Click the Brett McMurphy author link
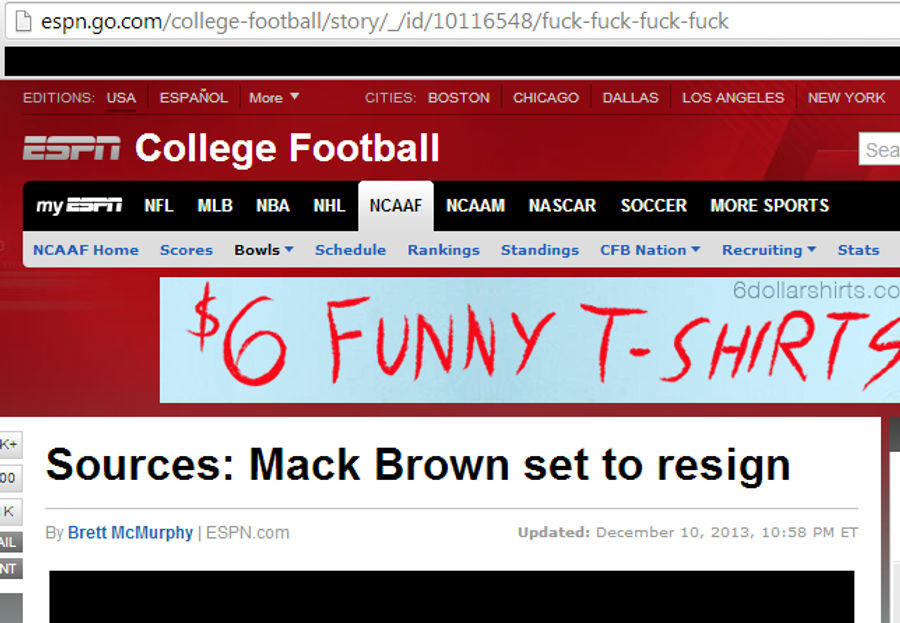The width and height of the screenshot is (900, 623). [130, 532]
